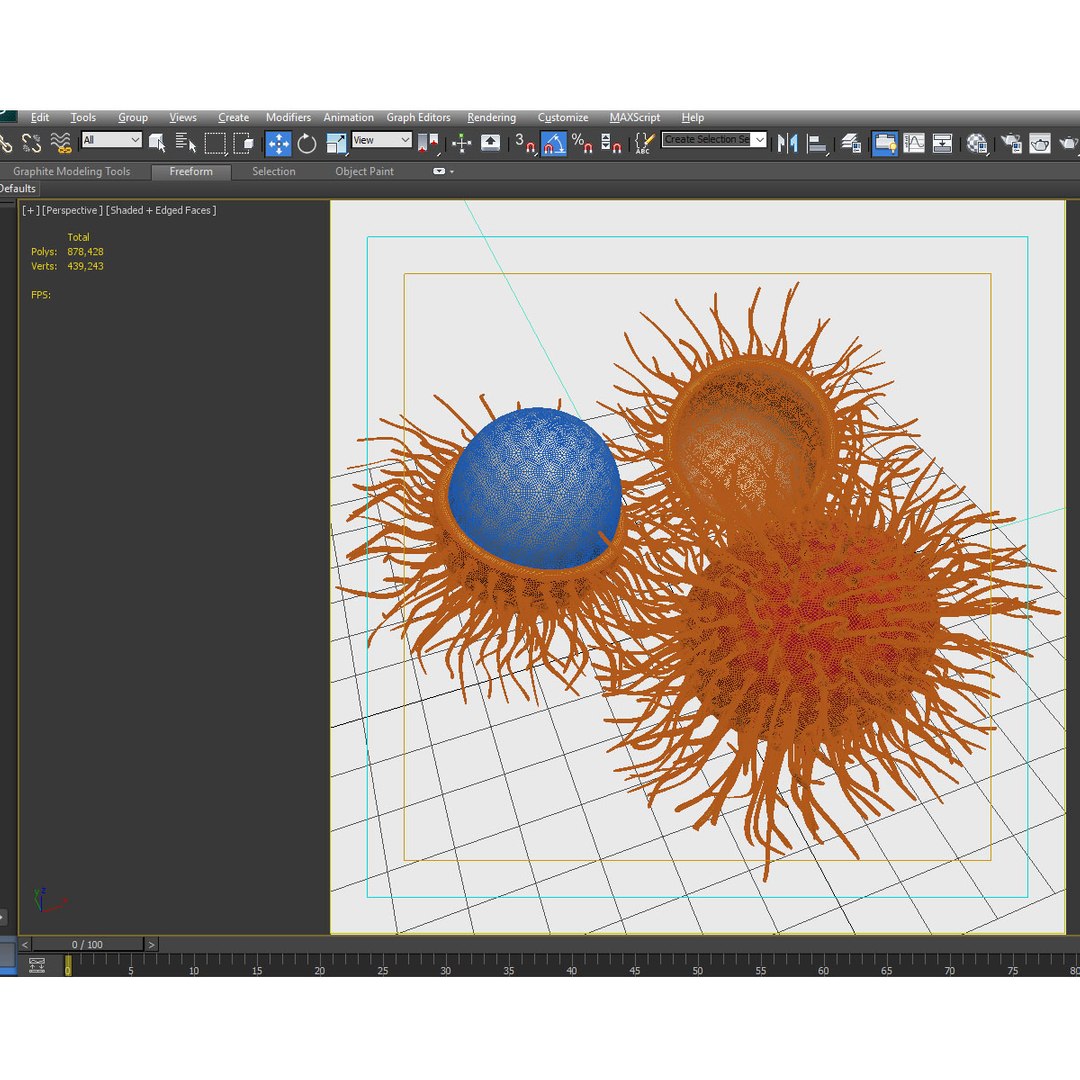This screenshot has height=1080, width=1080.
Task: Open the Edit Named Selection Sets dialog
Action: (643, 143)
